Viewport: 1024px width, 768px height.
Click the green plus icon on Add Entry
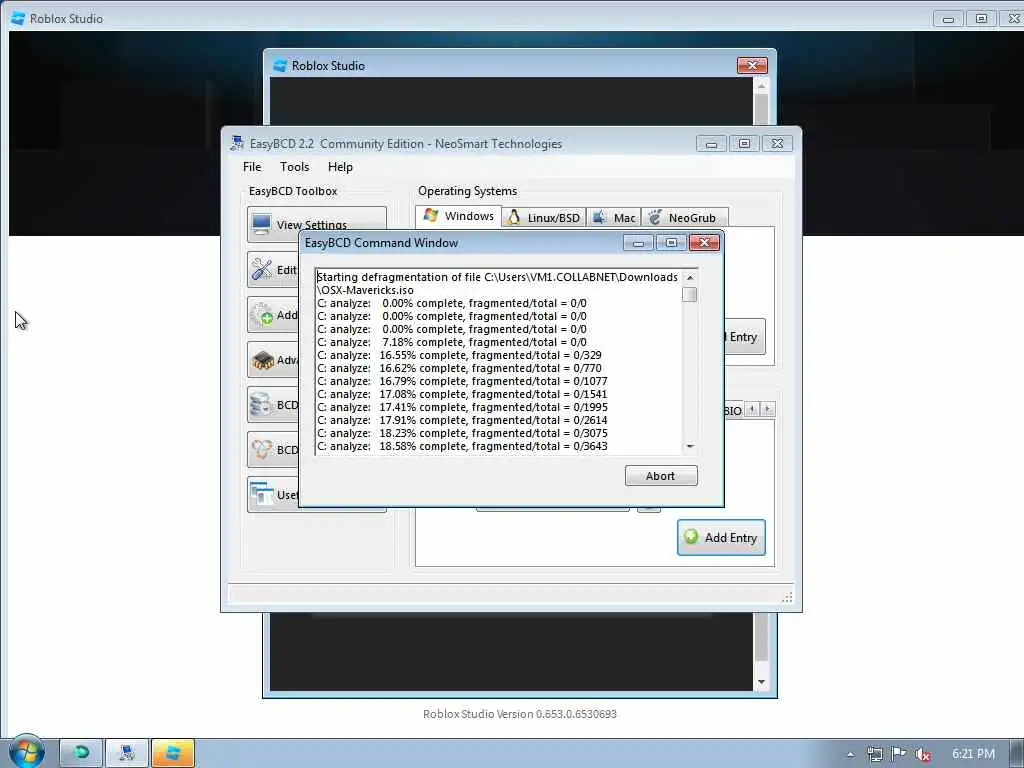[691, 537]
